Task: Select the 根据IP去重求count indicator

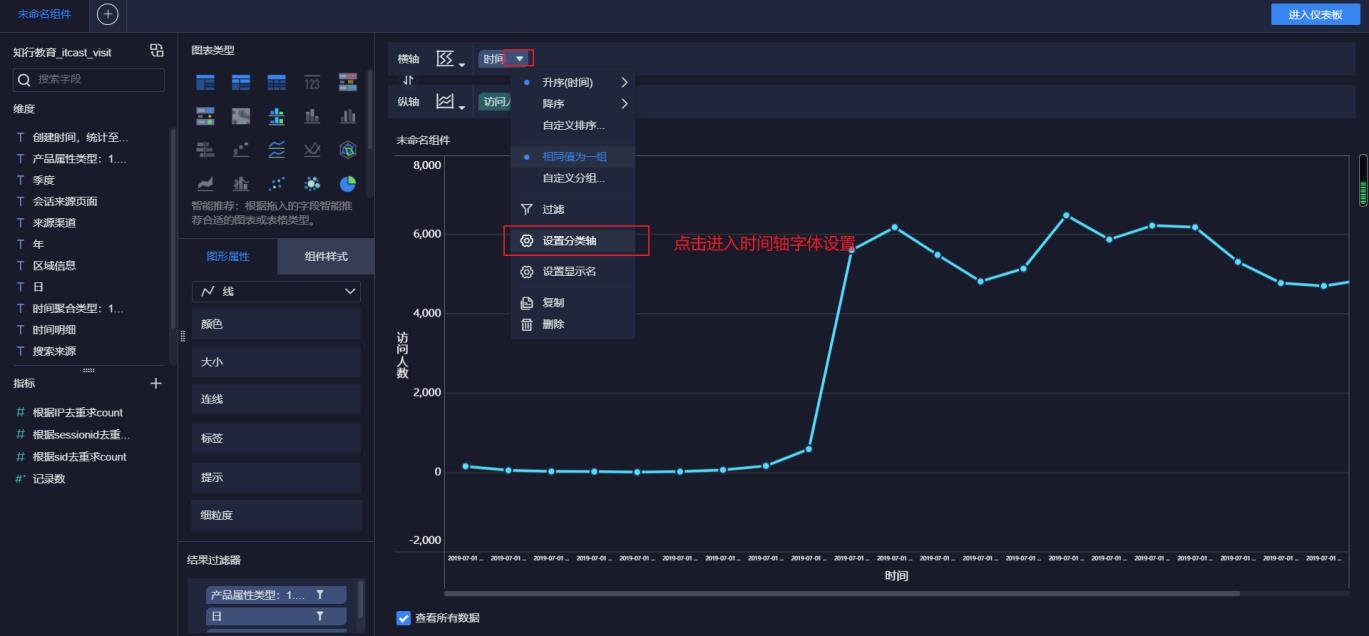Action: point(80,412)
